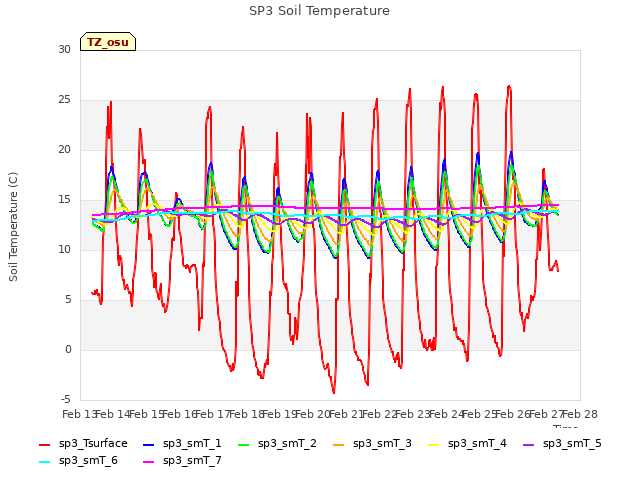Click the SP3 Soil Temperature chart title
This screenshot has height=480, width=640.
point(319,11)
